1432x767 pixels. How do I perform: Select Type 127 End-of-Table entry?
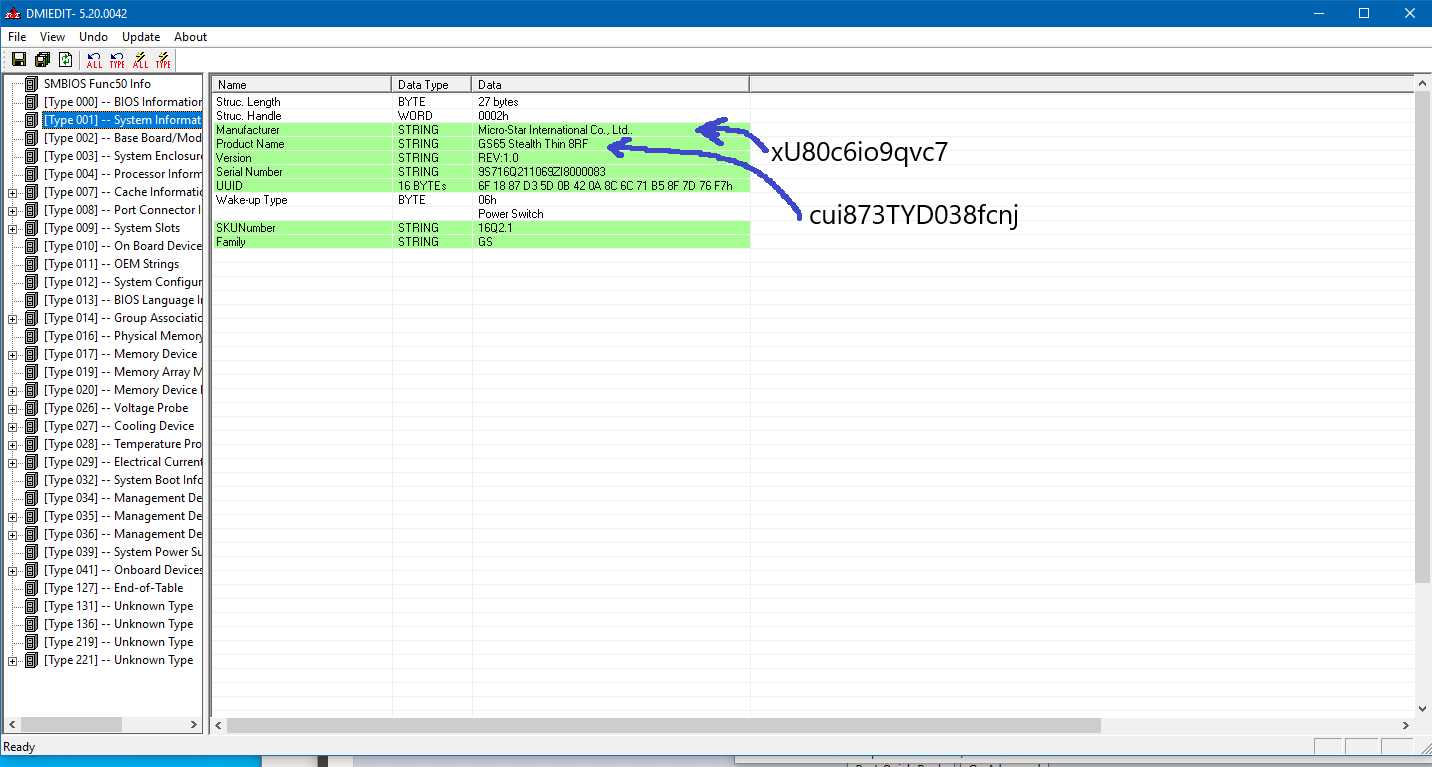click(113, 588)
